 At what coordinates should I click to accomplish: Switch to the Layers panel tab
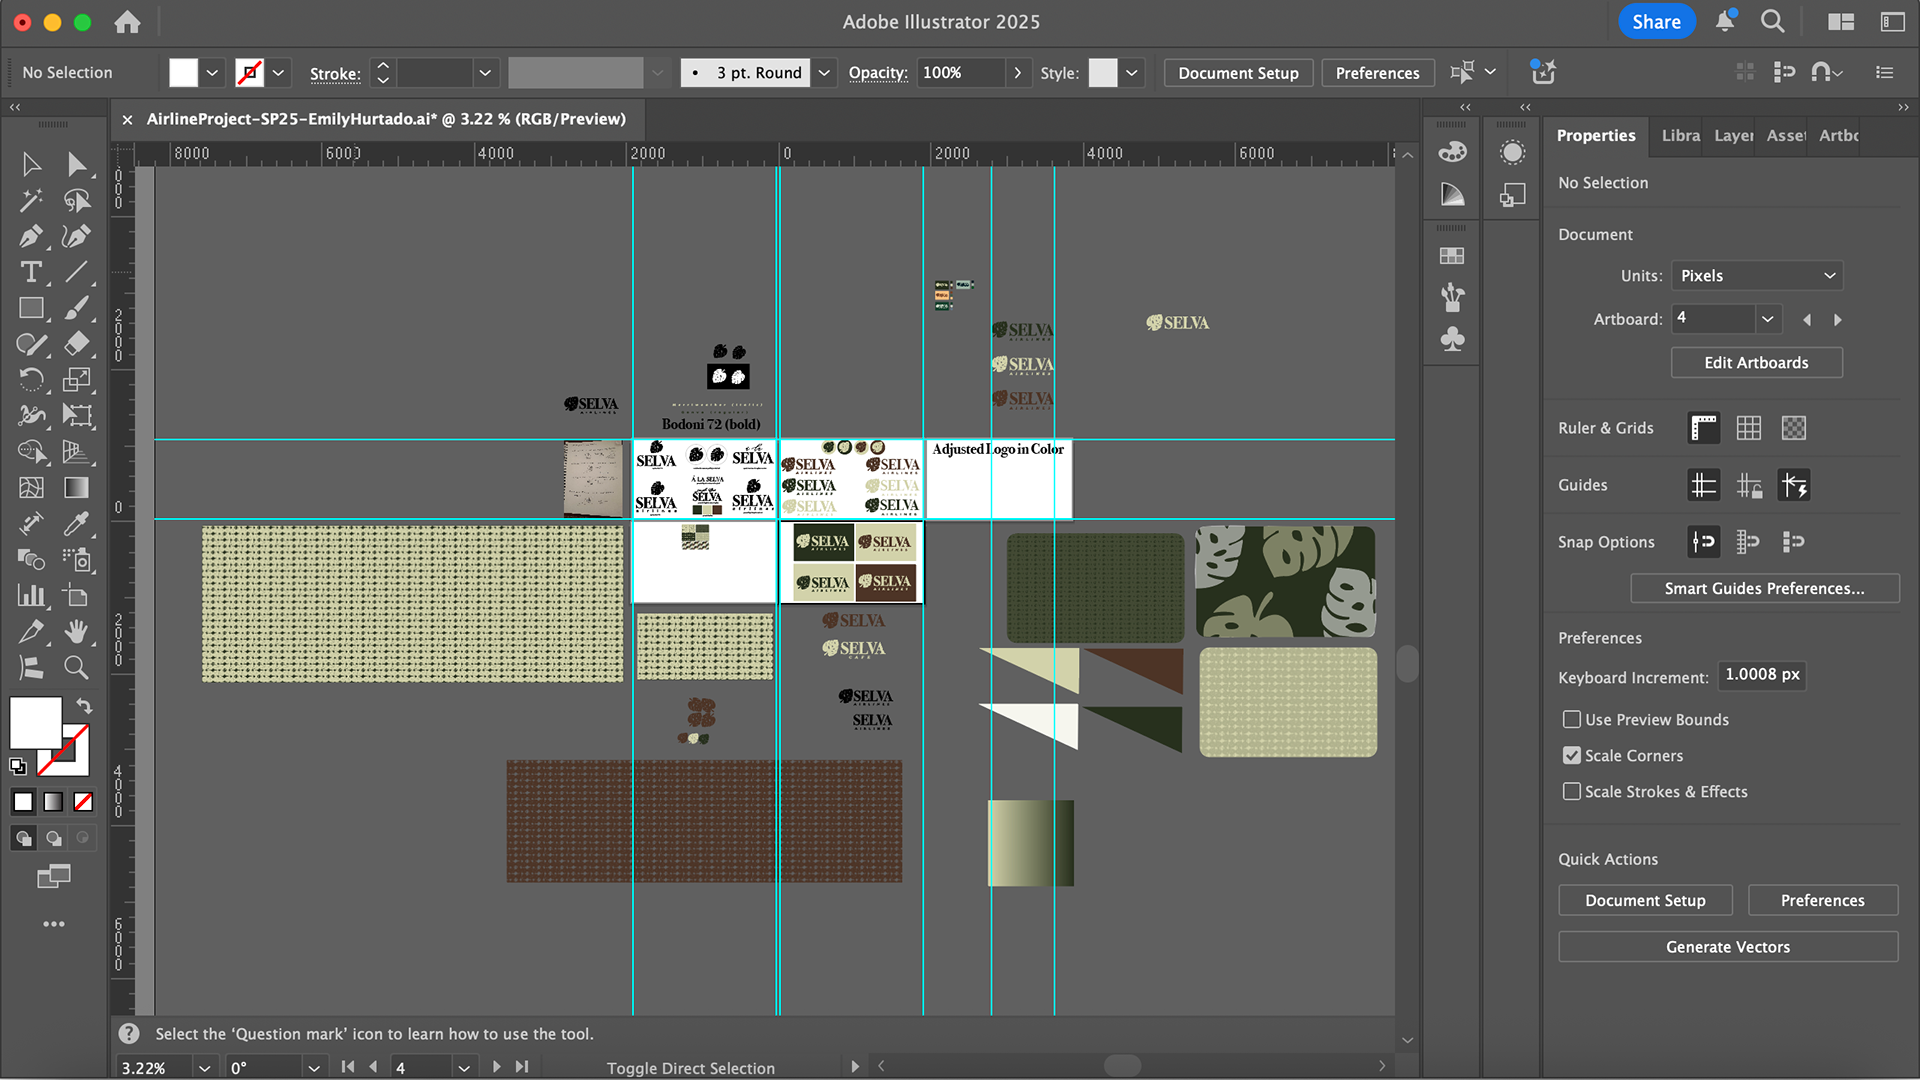tap(1733, 135)
